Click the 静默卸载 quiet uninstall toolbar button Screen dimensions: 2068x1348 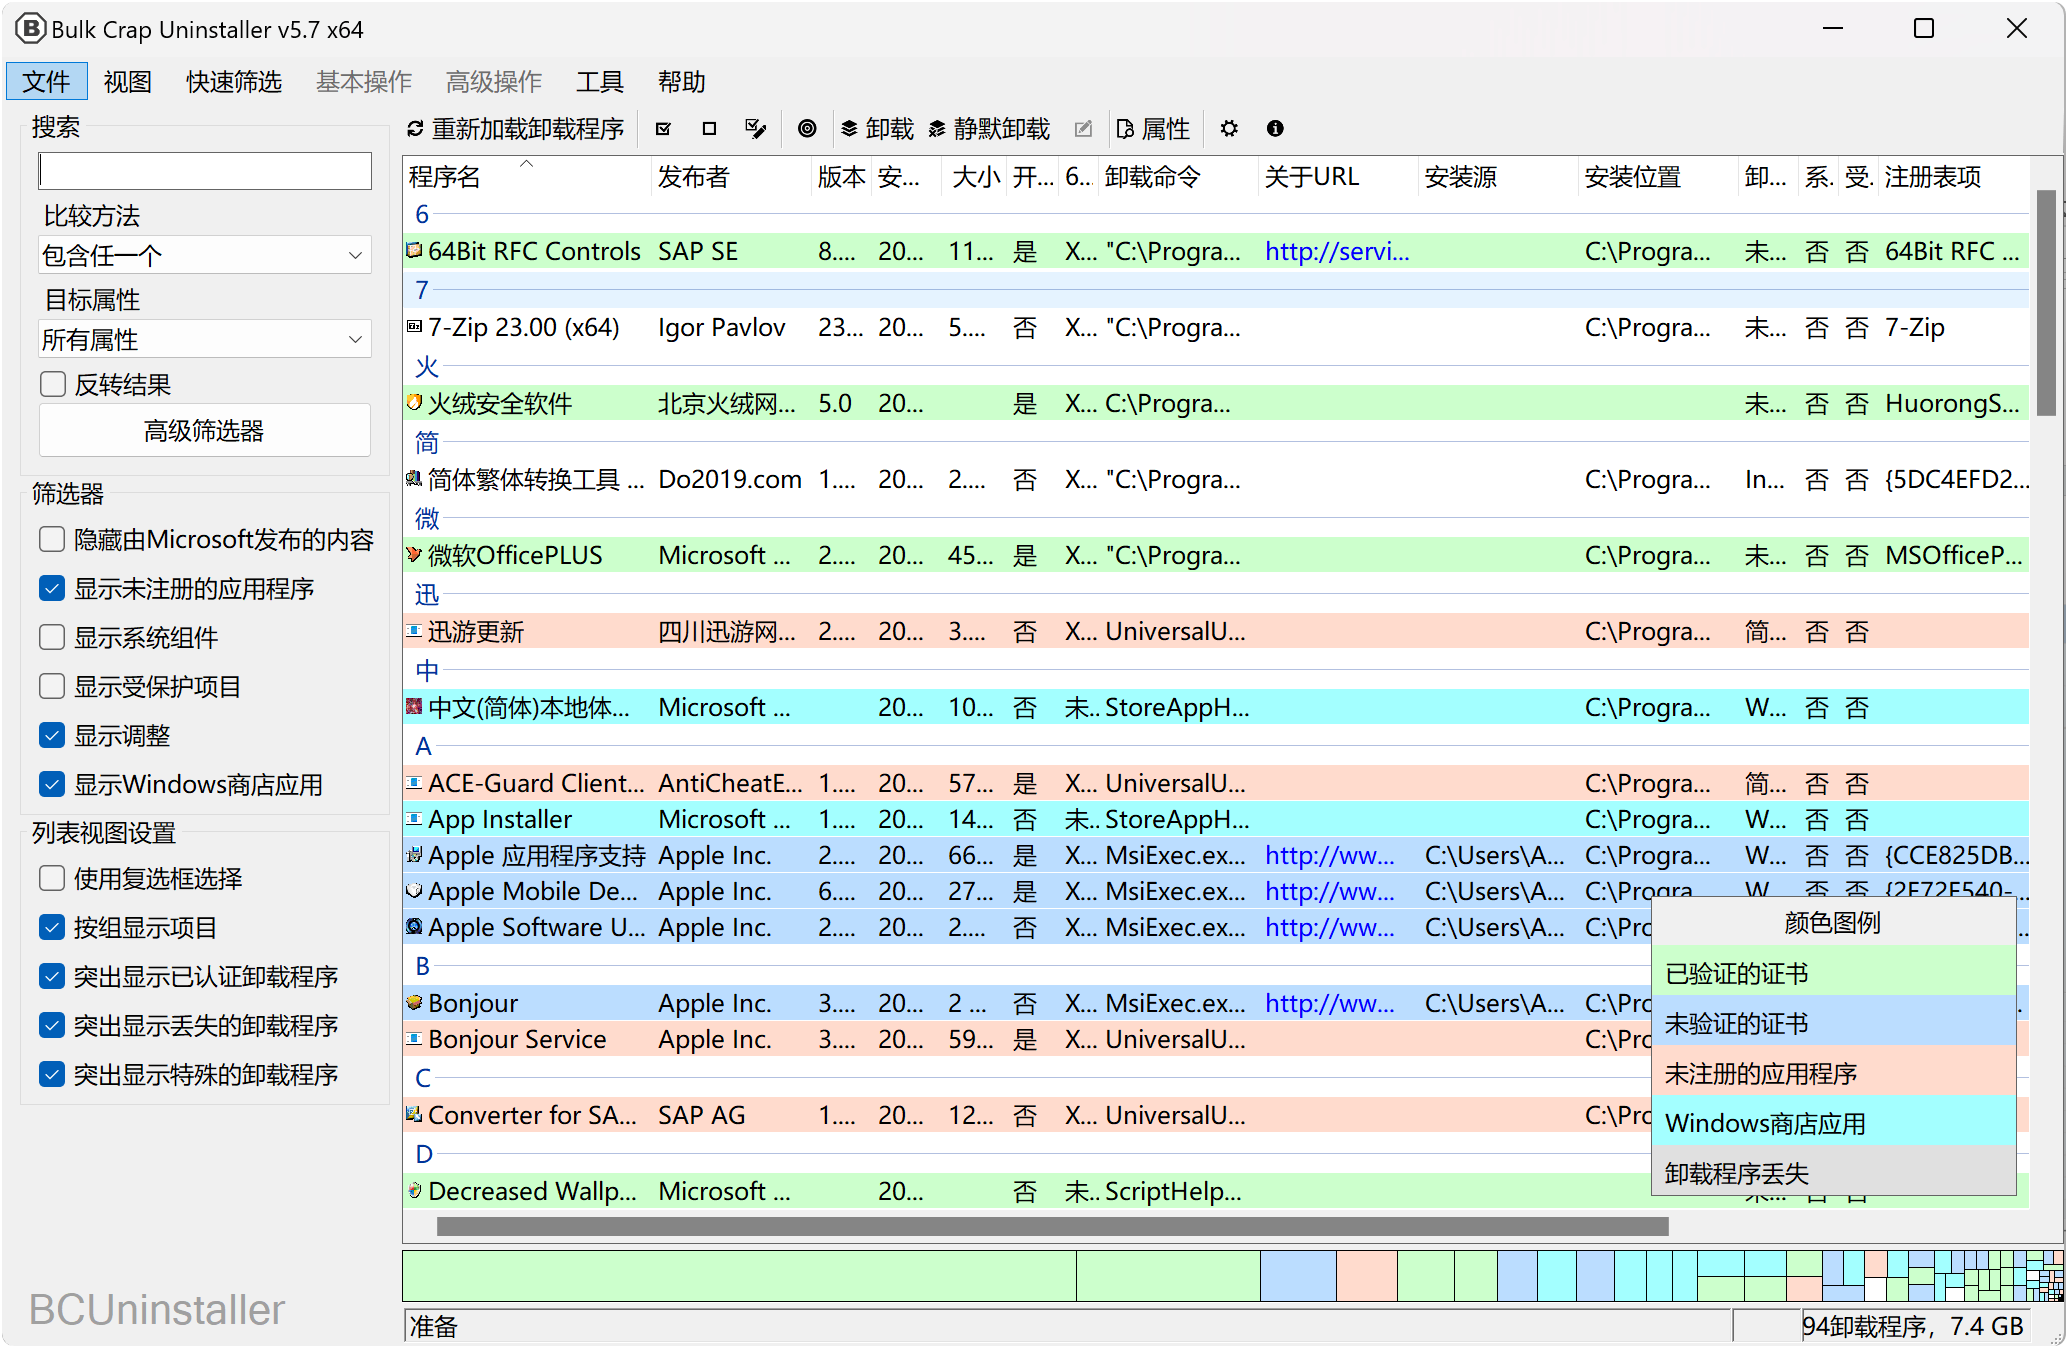click(x=989, y=129)
